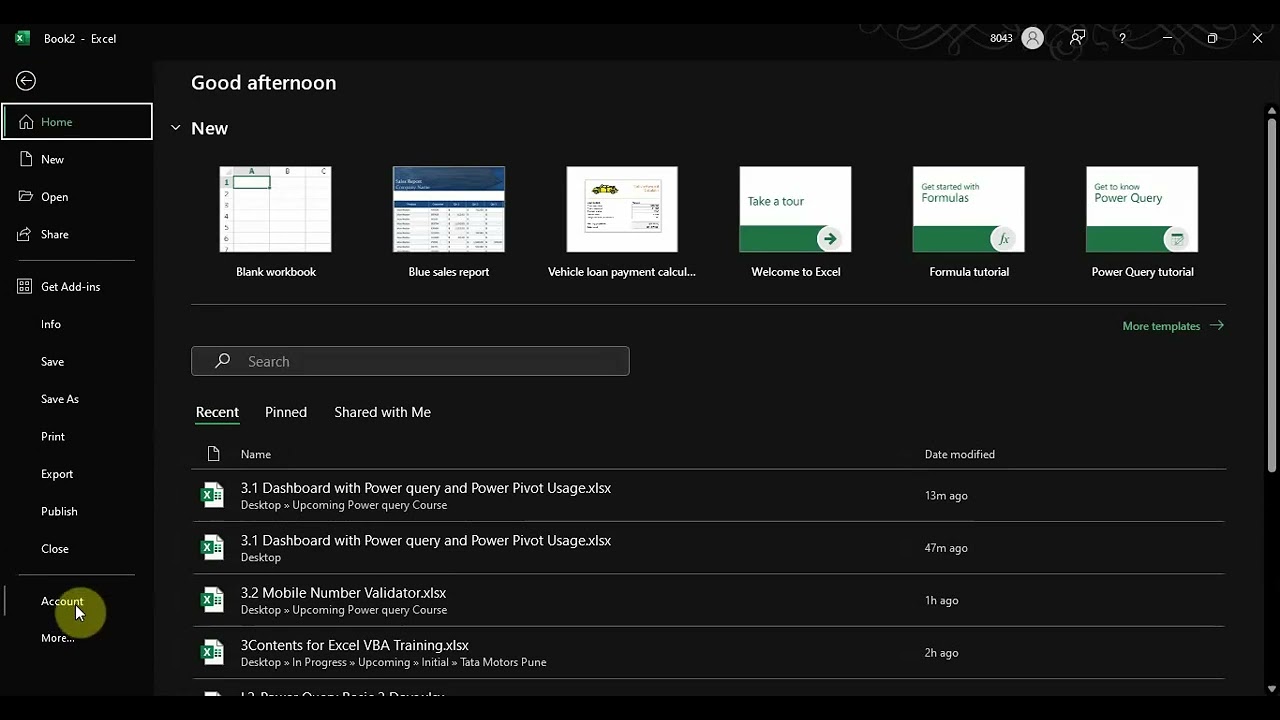
Task: Collapse the New section chevron
Action: [x=176, y=128]
